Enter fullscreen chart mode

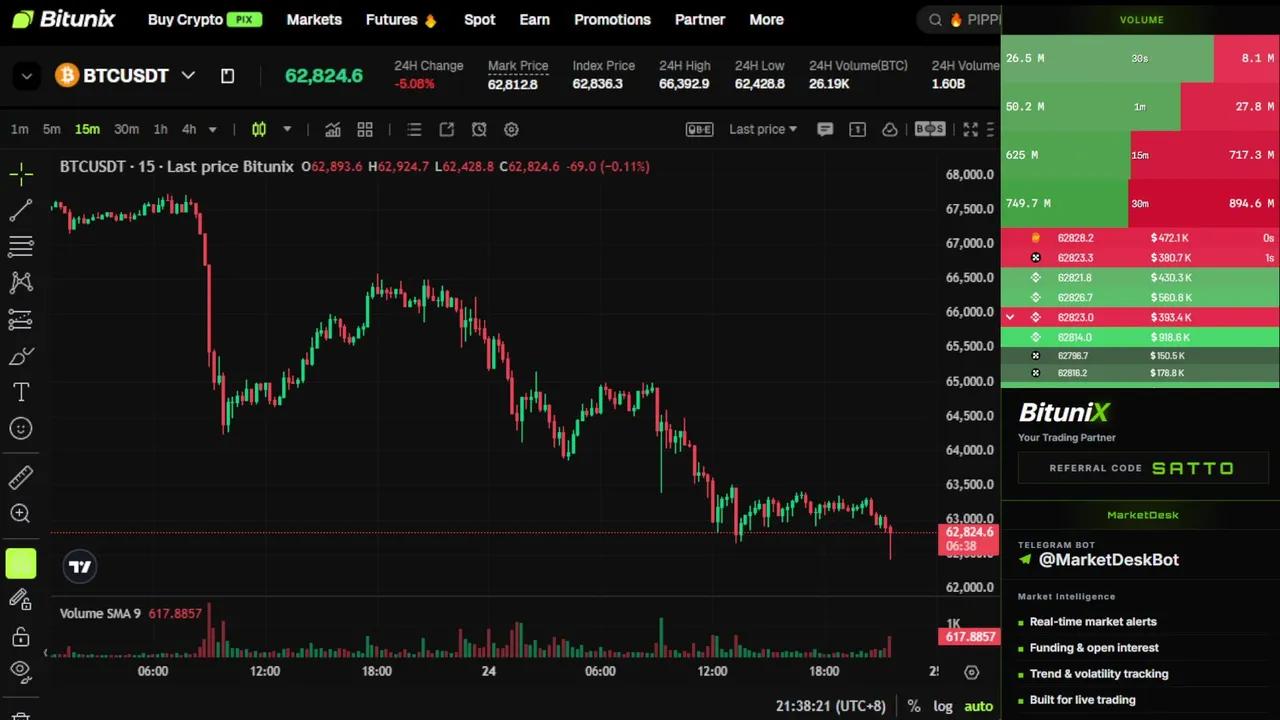point(970,129)
